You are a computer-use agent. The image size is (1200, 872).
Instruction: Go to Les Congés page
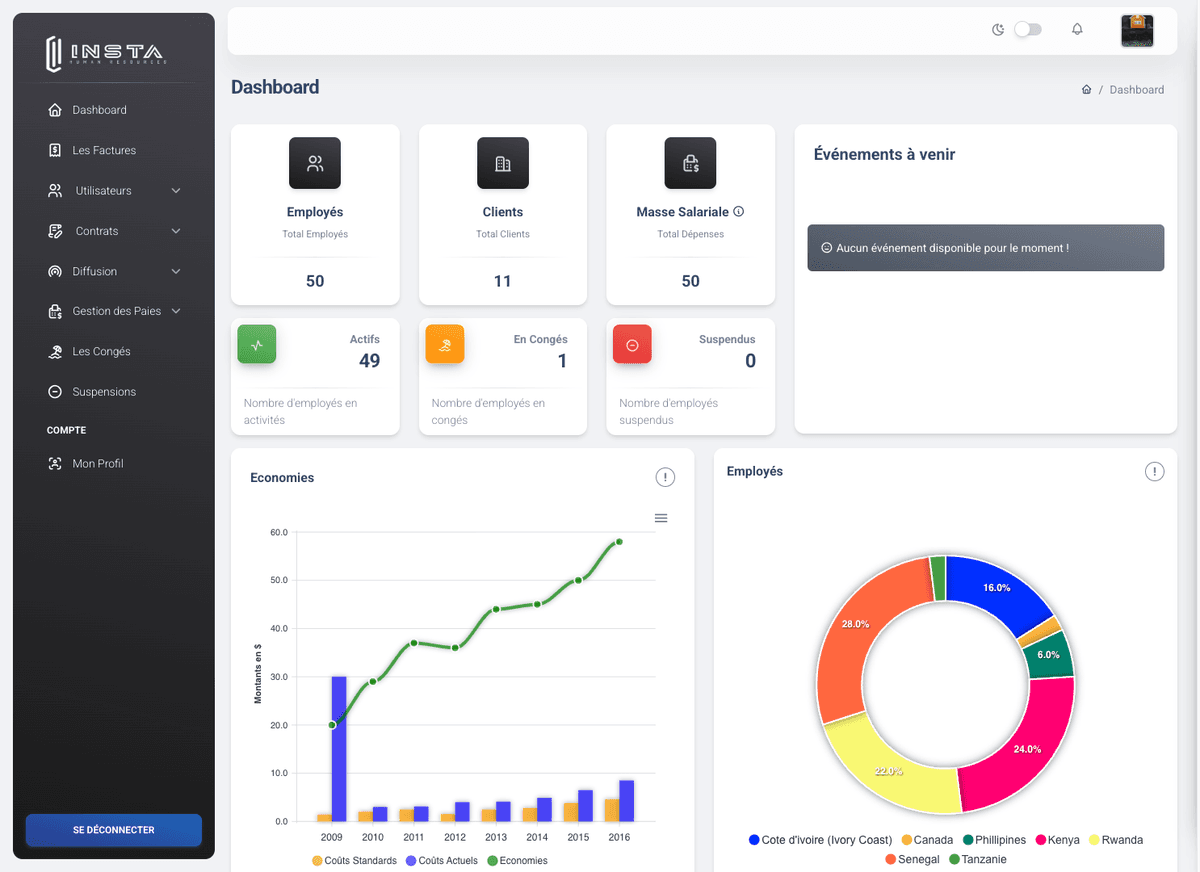tap(101, 352)
